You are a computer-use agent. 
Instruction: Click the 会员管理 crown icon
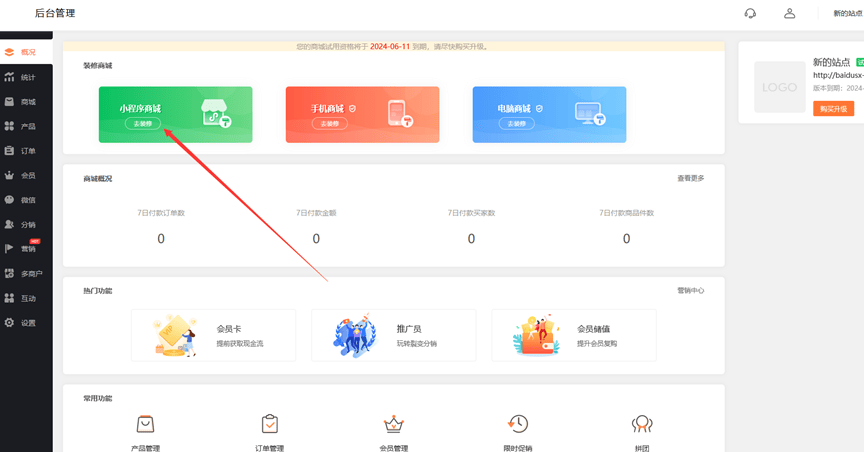tap(393, 424)
